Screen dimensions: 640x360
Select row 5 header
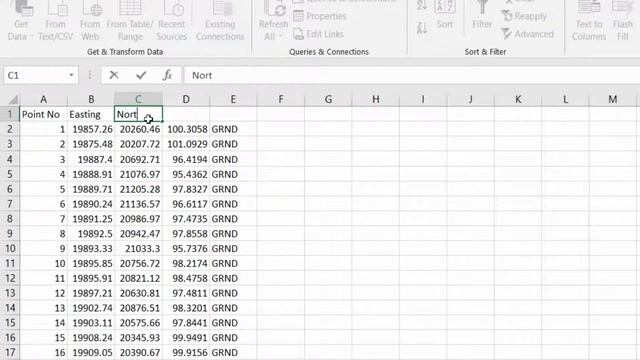pos(10,174)
